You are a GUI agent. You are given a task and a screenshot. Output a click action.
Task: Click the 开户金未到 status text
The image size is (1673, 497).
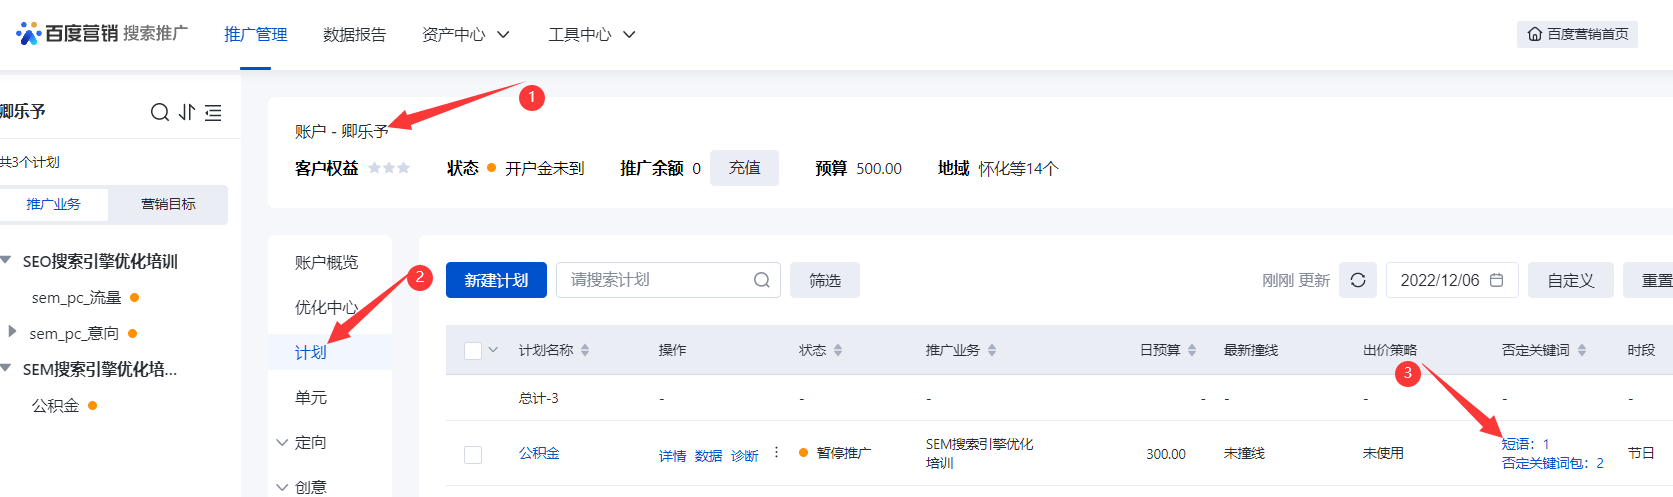pyautogui.click(x=544, y=168)
